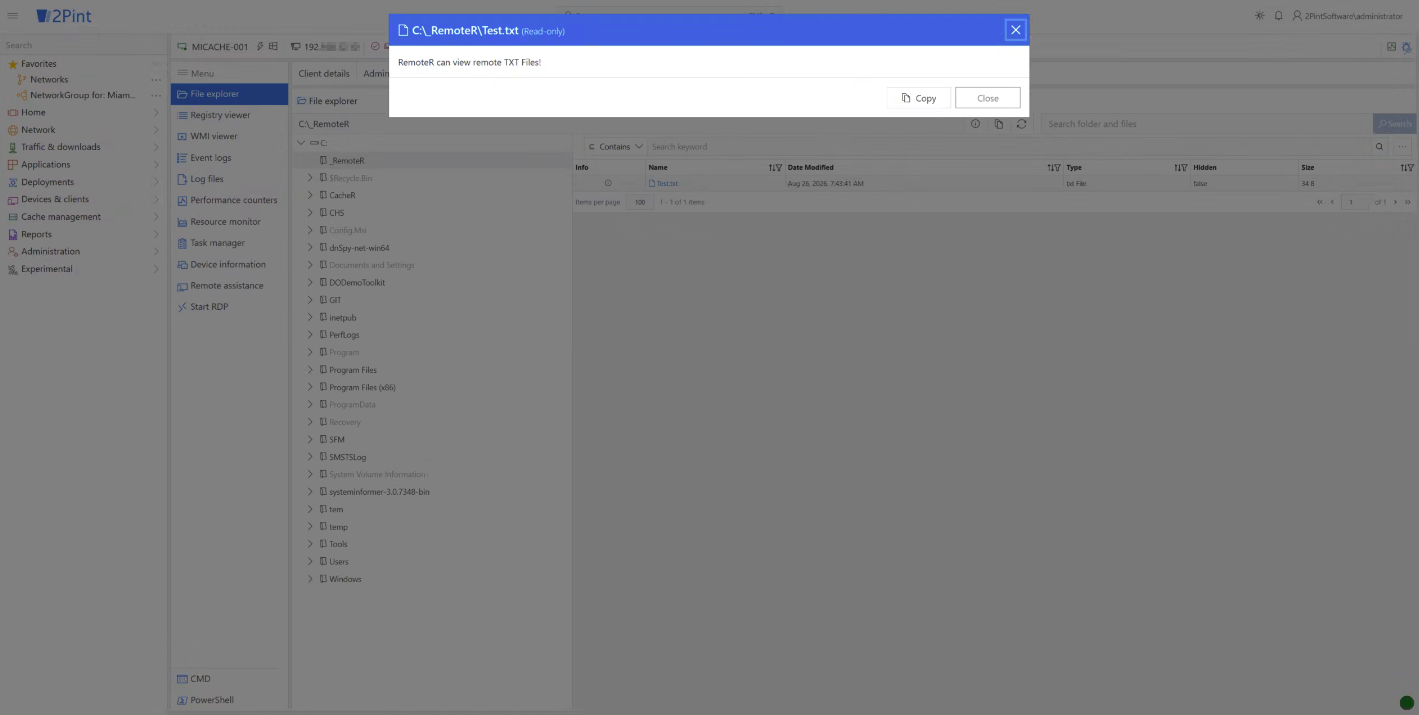Open Resource monitor tool
1419x715 pixels.
229,222
